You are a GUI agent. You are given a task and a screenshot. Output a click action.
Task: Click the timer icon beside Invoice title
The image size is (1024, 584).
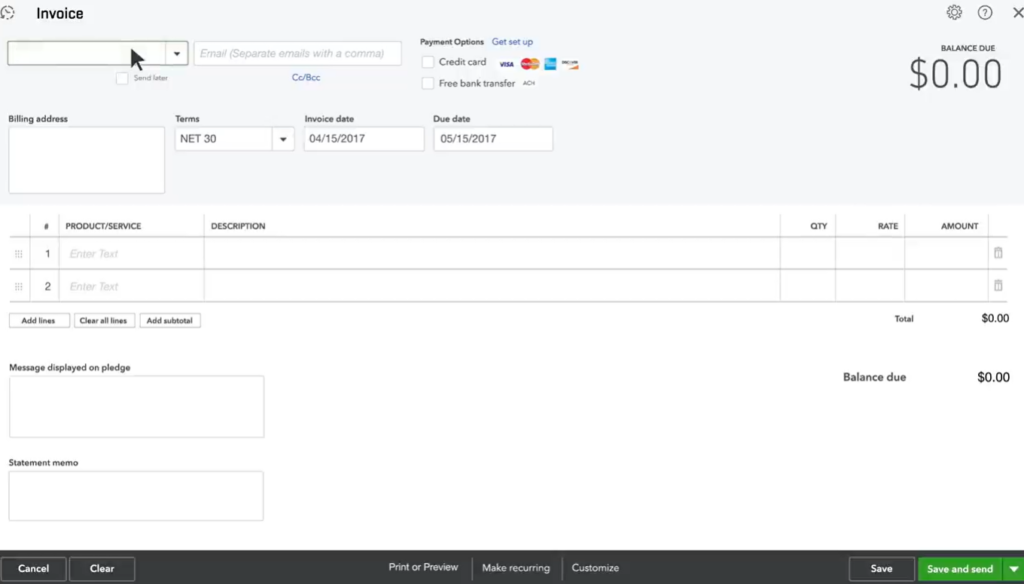tap(10, 13)
